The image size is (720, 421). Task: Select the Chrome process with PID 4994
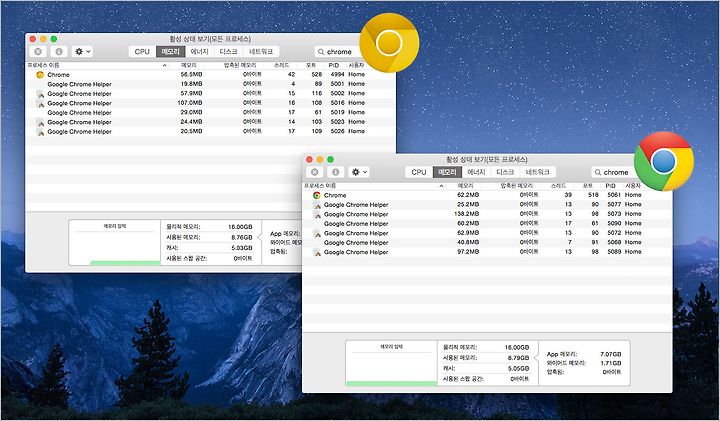click(210, 74)
